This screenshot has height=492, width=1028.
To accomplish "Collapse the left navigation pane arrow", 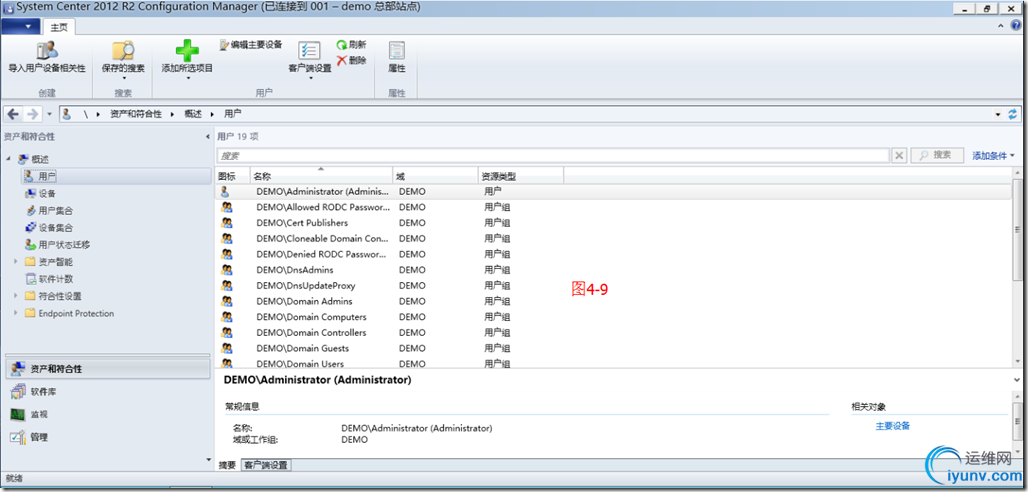I will point(207,136).
